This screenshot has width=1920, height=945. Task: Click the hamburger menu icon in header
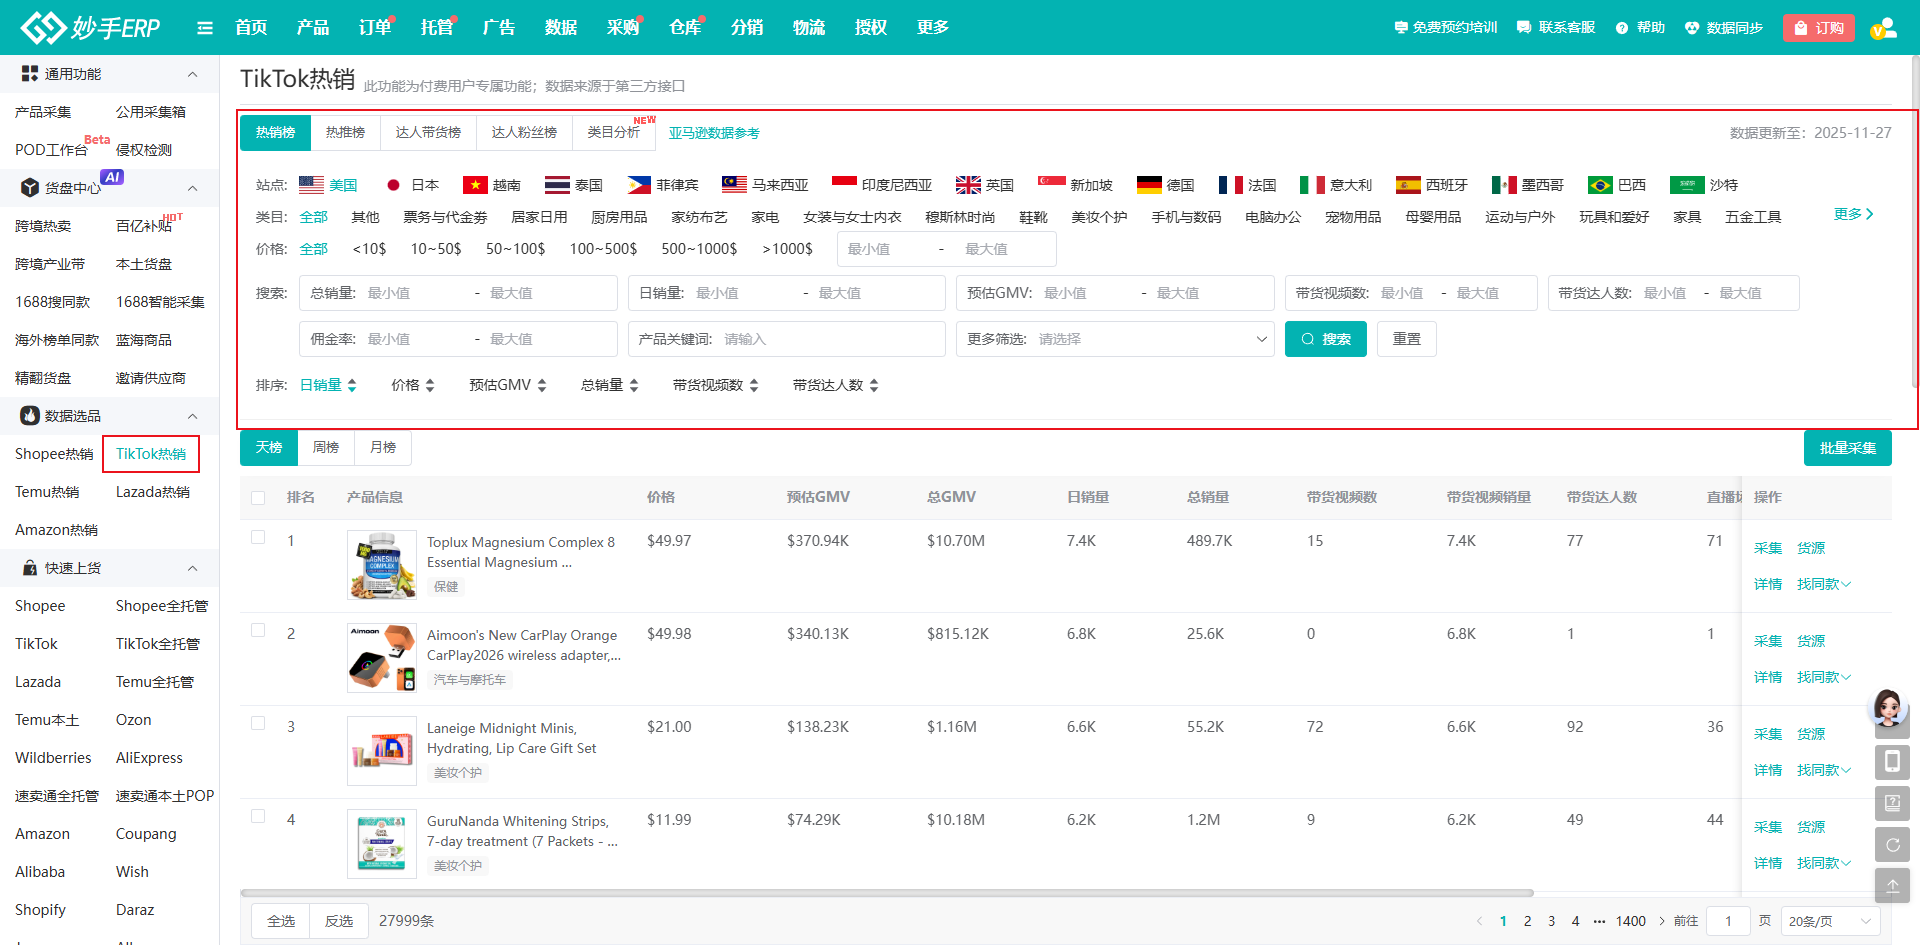(x=205, y=28)
